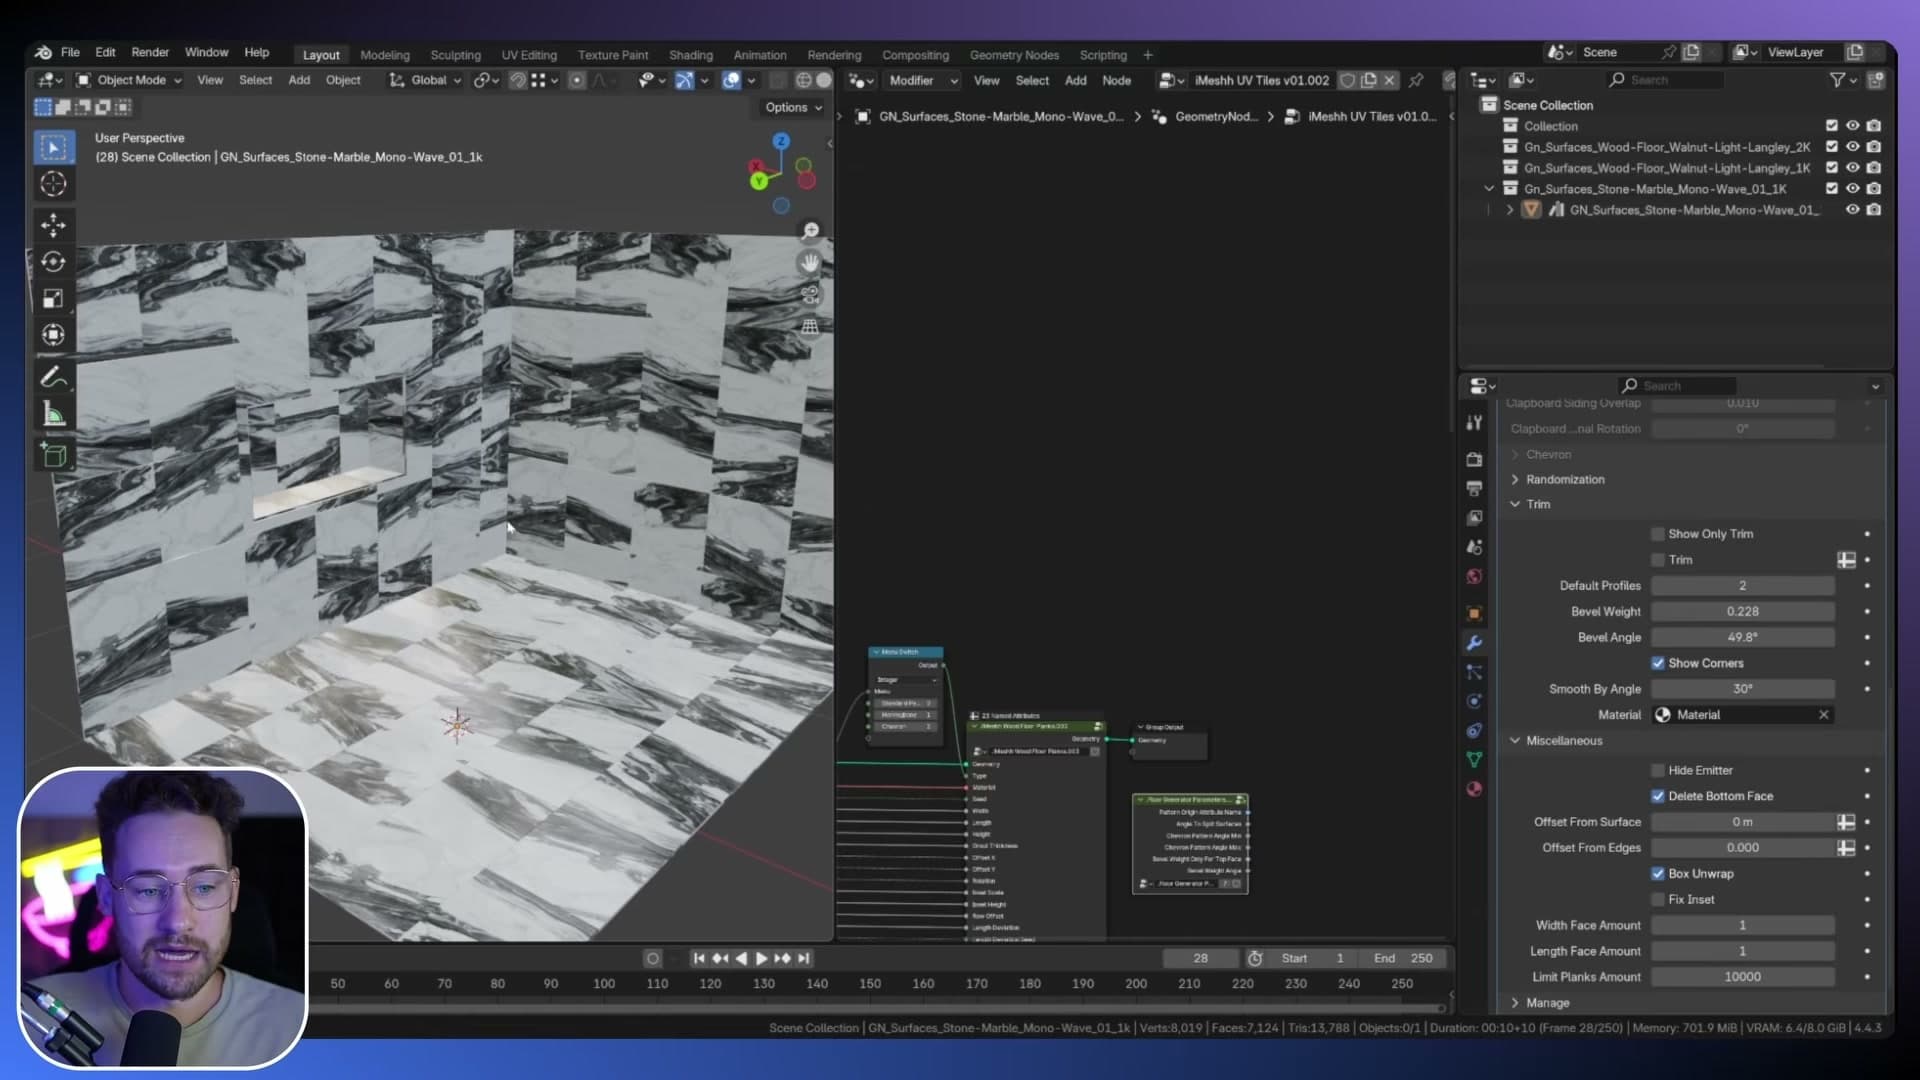The height and width of the screenshot is (1080, 1920).
Task: Open the Render properties tab
Action: (x=1474, y=459)
